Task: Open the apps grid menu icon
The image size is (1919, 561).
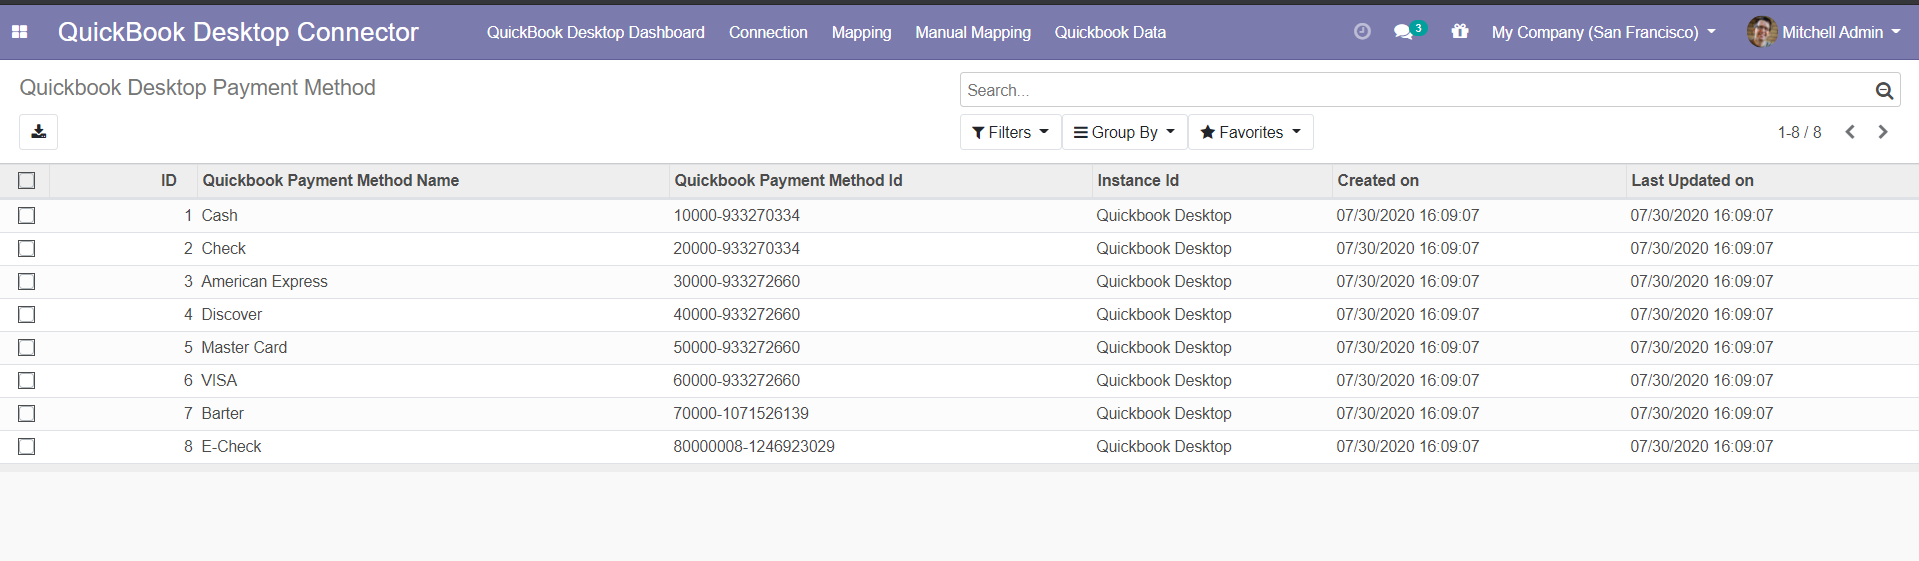Action: coord(19,32)
